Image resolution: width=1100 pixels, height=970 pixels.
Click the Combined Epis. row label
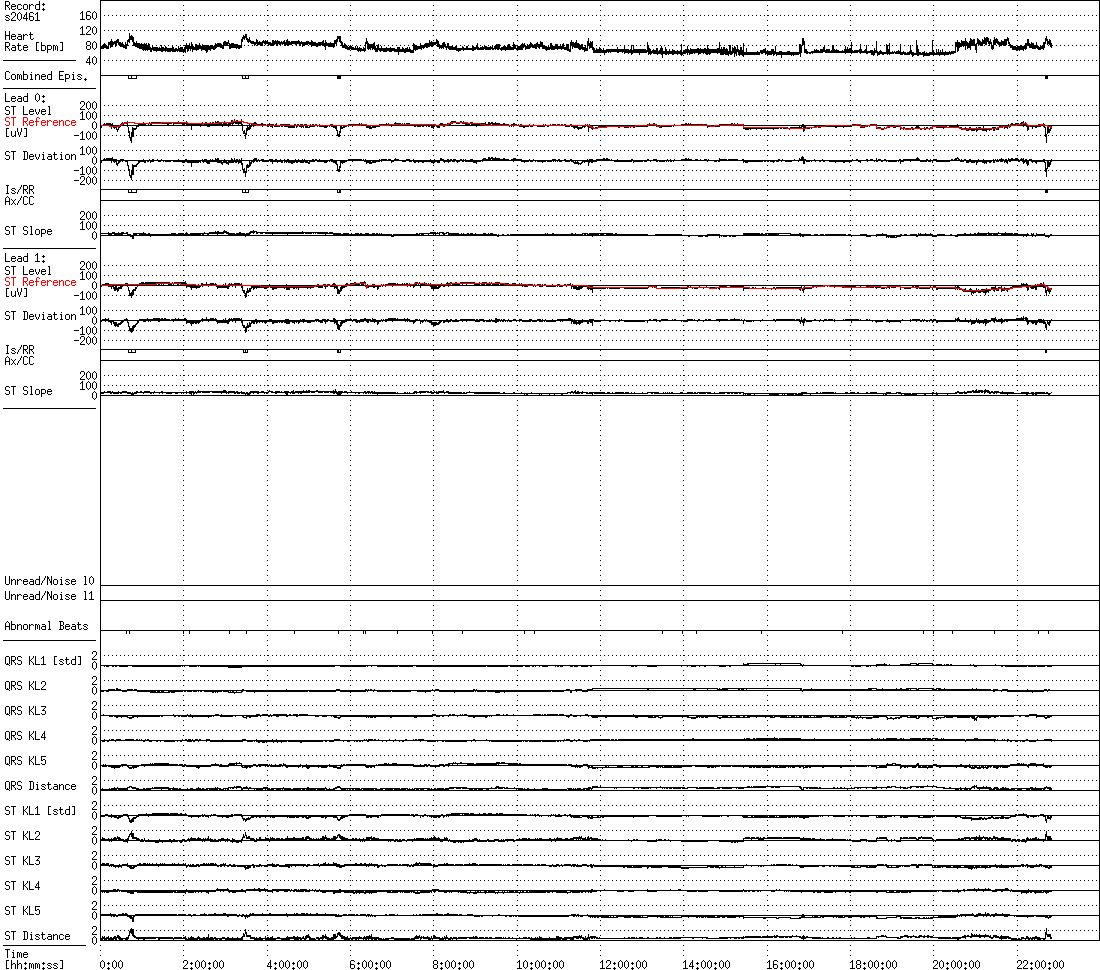[x=45, y=76]
